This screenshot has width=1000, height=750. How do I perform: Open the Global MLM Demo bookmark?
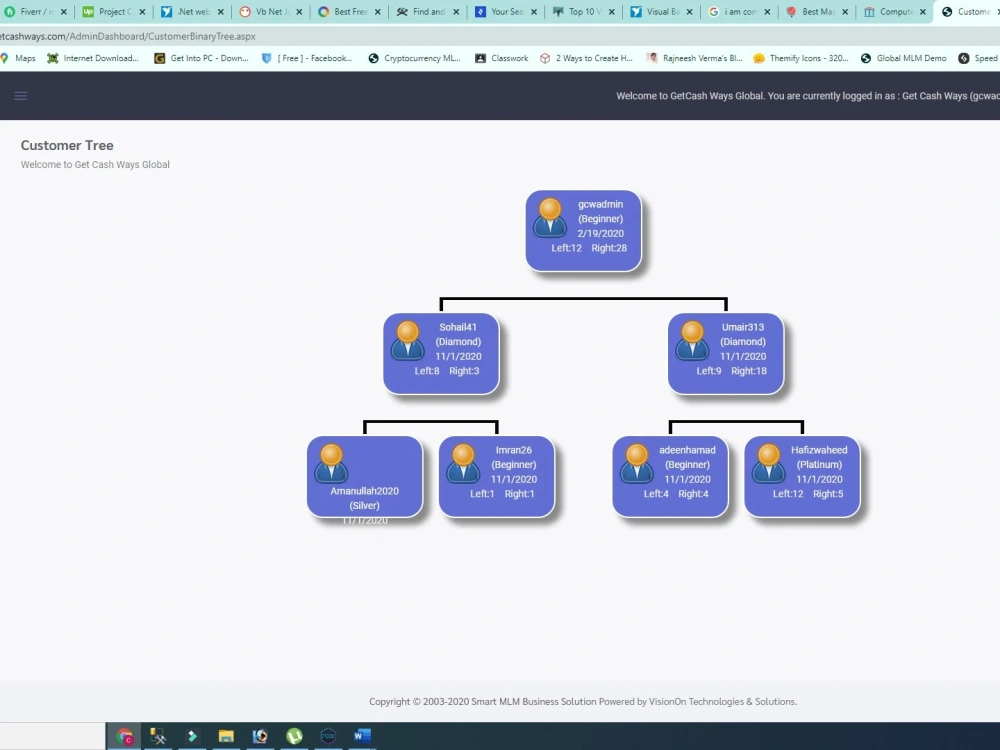904,58
